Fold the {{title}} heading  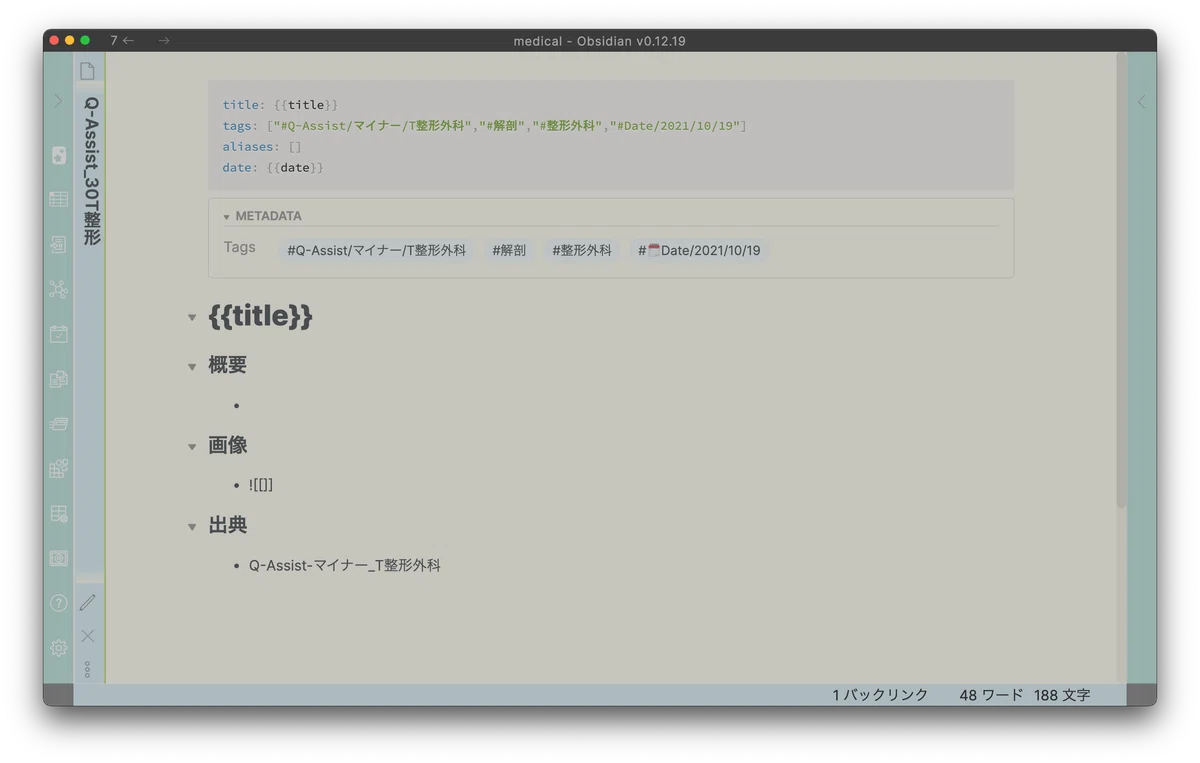pyautogui.click(x=192, y=318)
